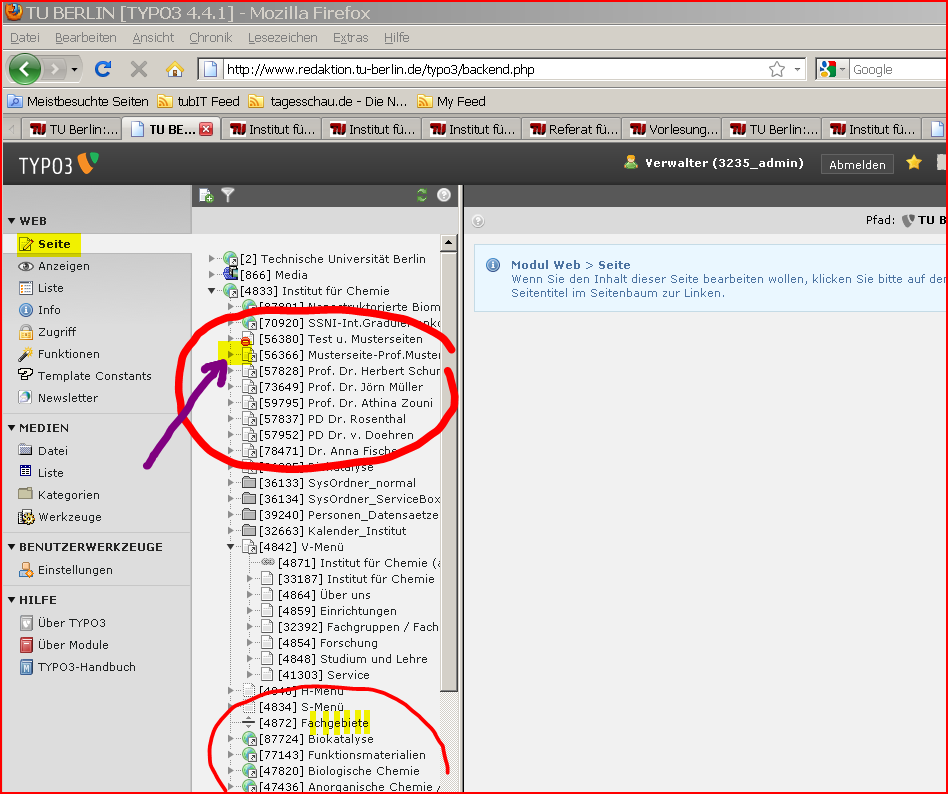
Task: Collapse the MEDIEN module group
Action: click(x=12, y=428)
